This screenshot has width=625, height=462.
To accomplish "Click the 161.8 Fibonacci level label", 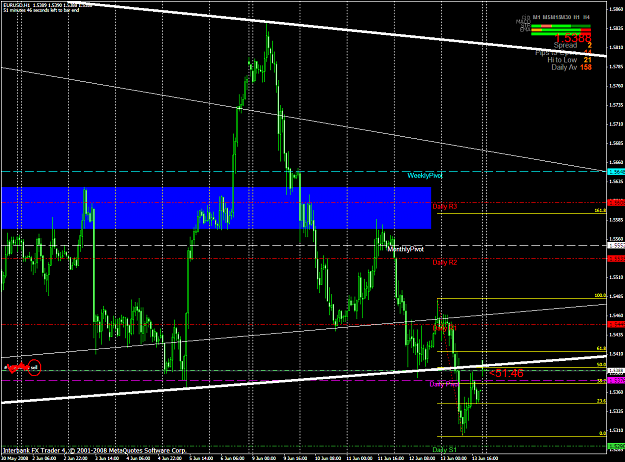I will click(601, 210).
